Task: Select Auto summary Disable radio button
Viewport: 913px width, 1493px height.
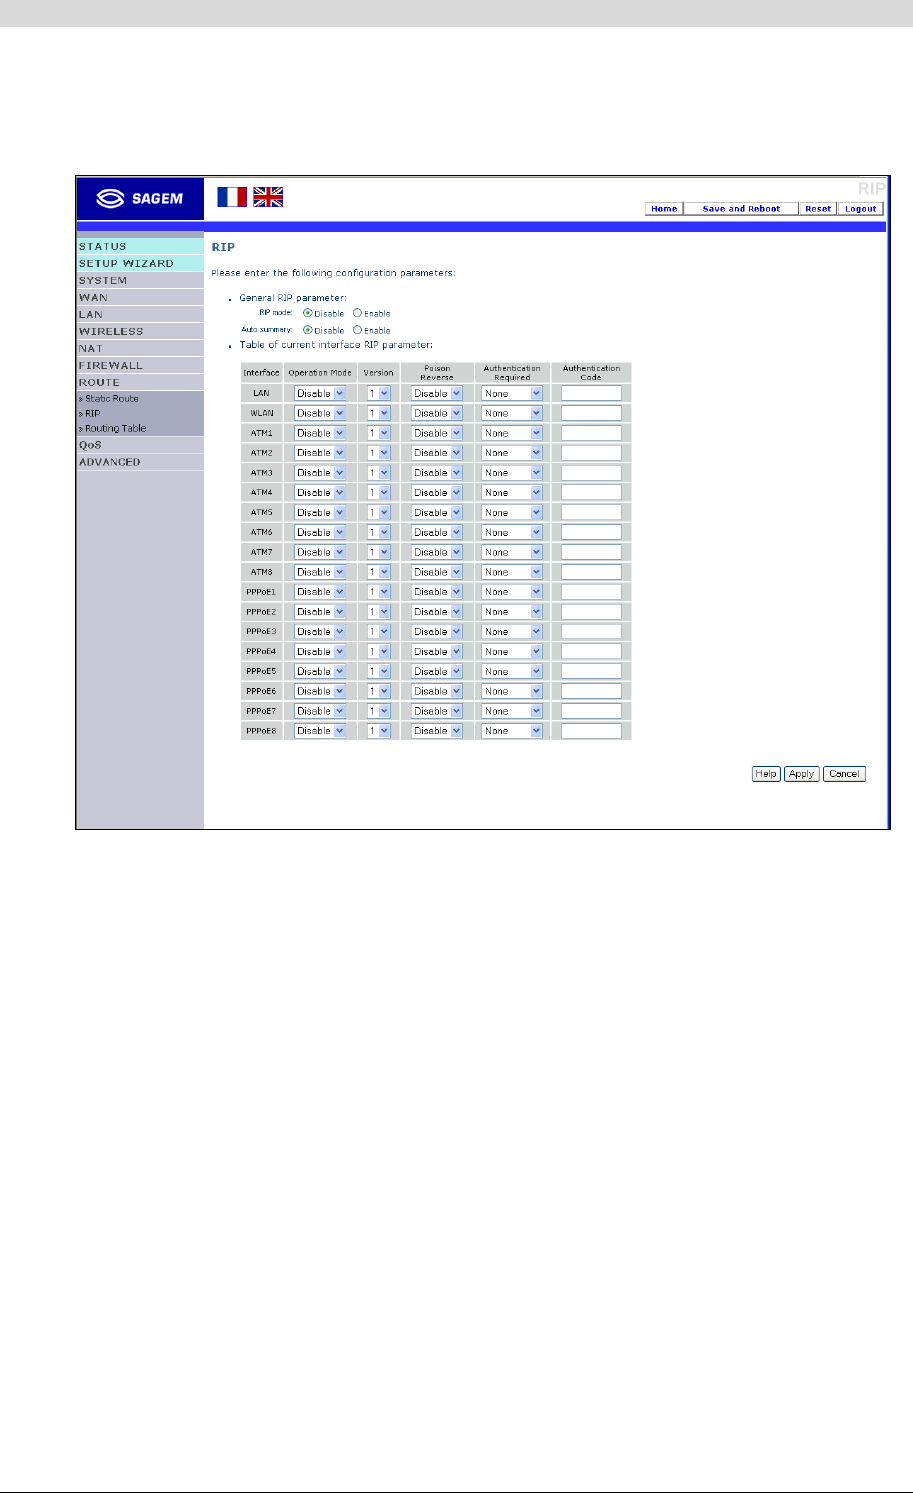Action: tap(308, 330)
